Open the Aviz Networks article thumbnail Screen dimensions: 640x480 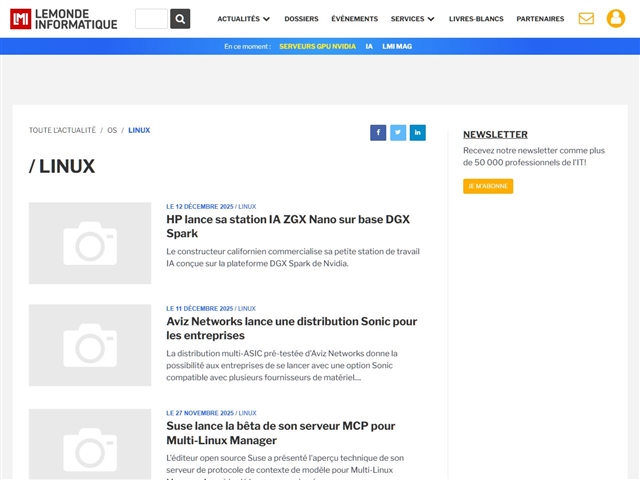[90, 345]
